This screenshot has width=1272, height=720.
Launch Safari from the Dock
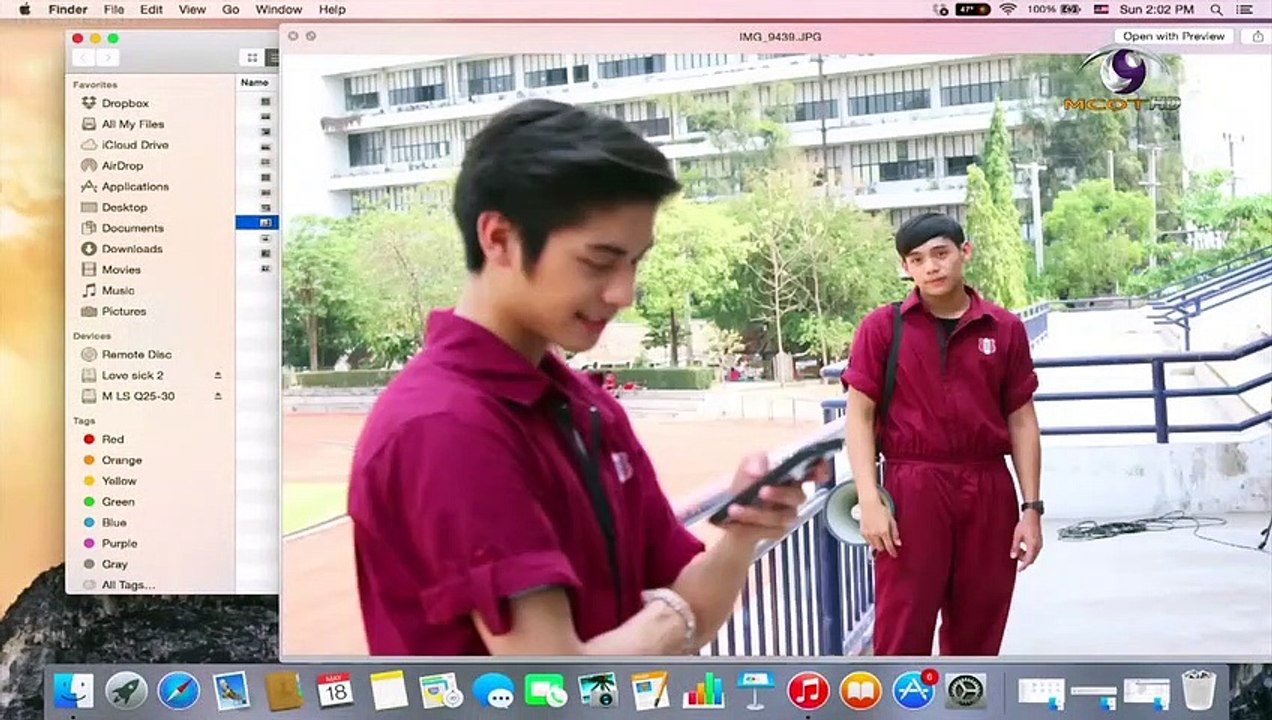[179, 690]
